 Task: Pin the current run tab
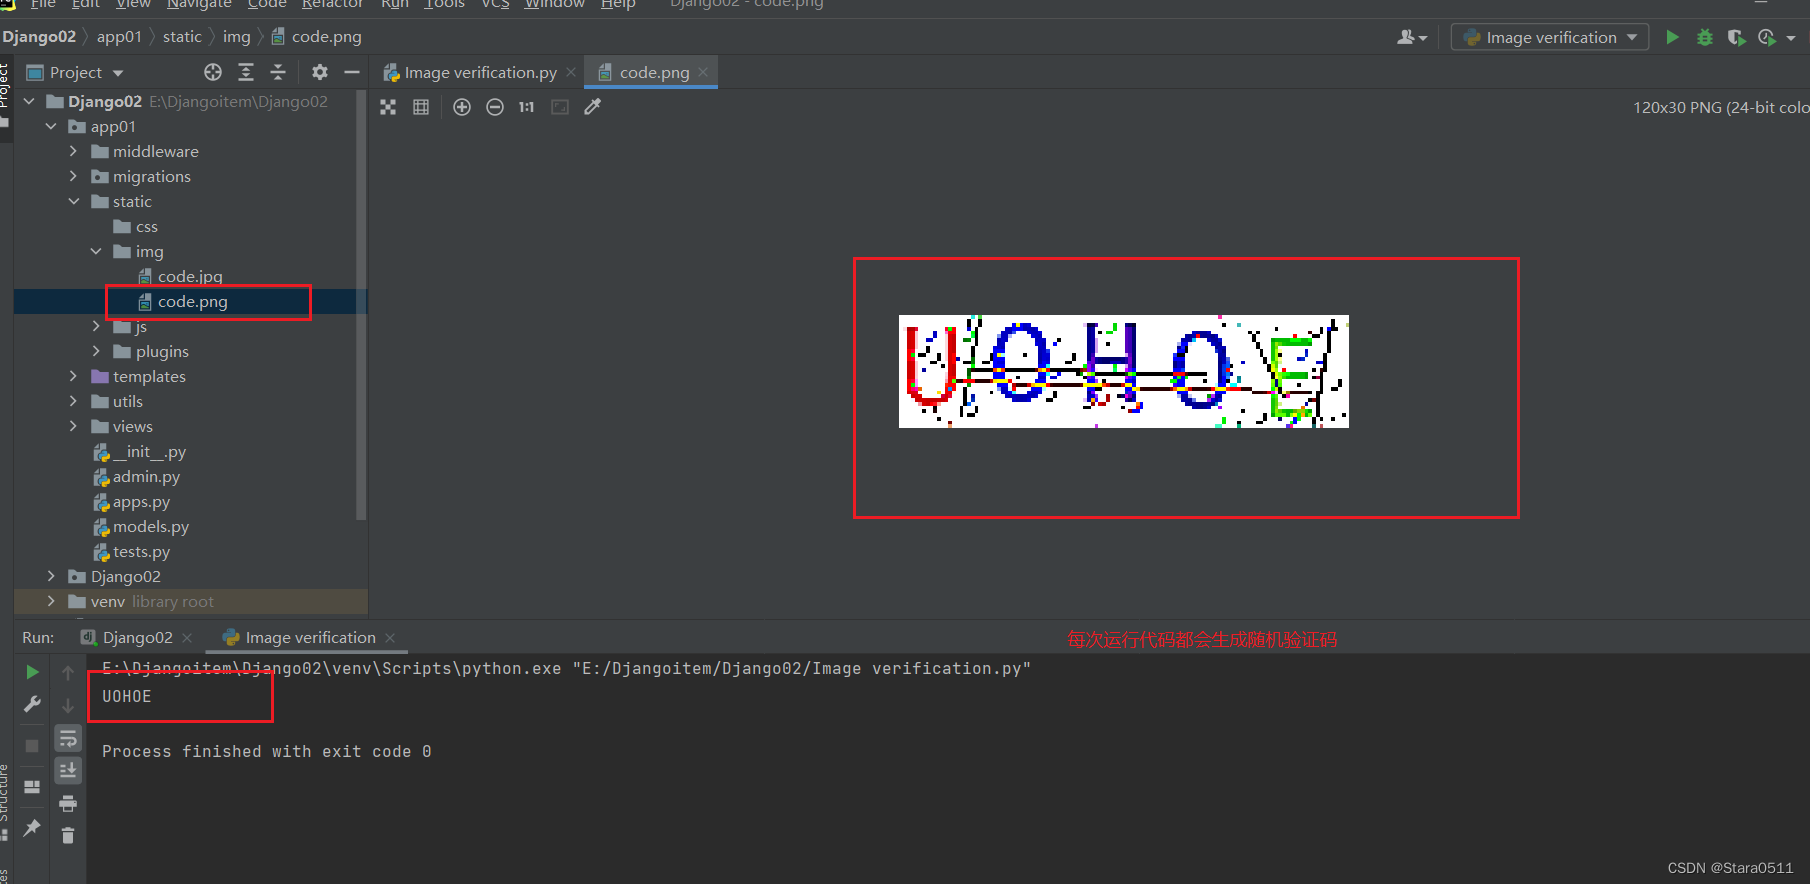coord(32,828)
